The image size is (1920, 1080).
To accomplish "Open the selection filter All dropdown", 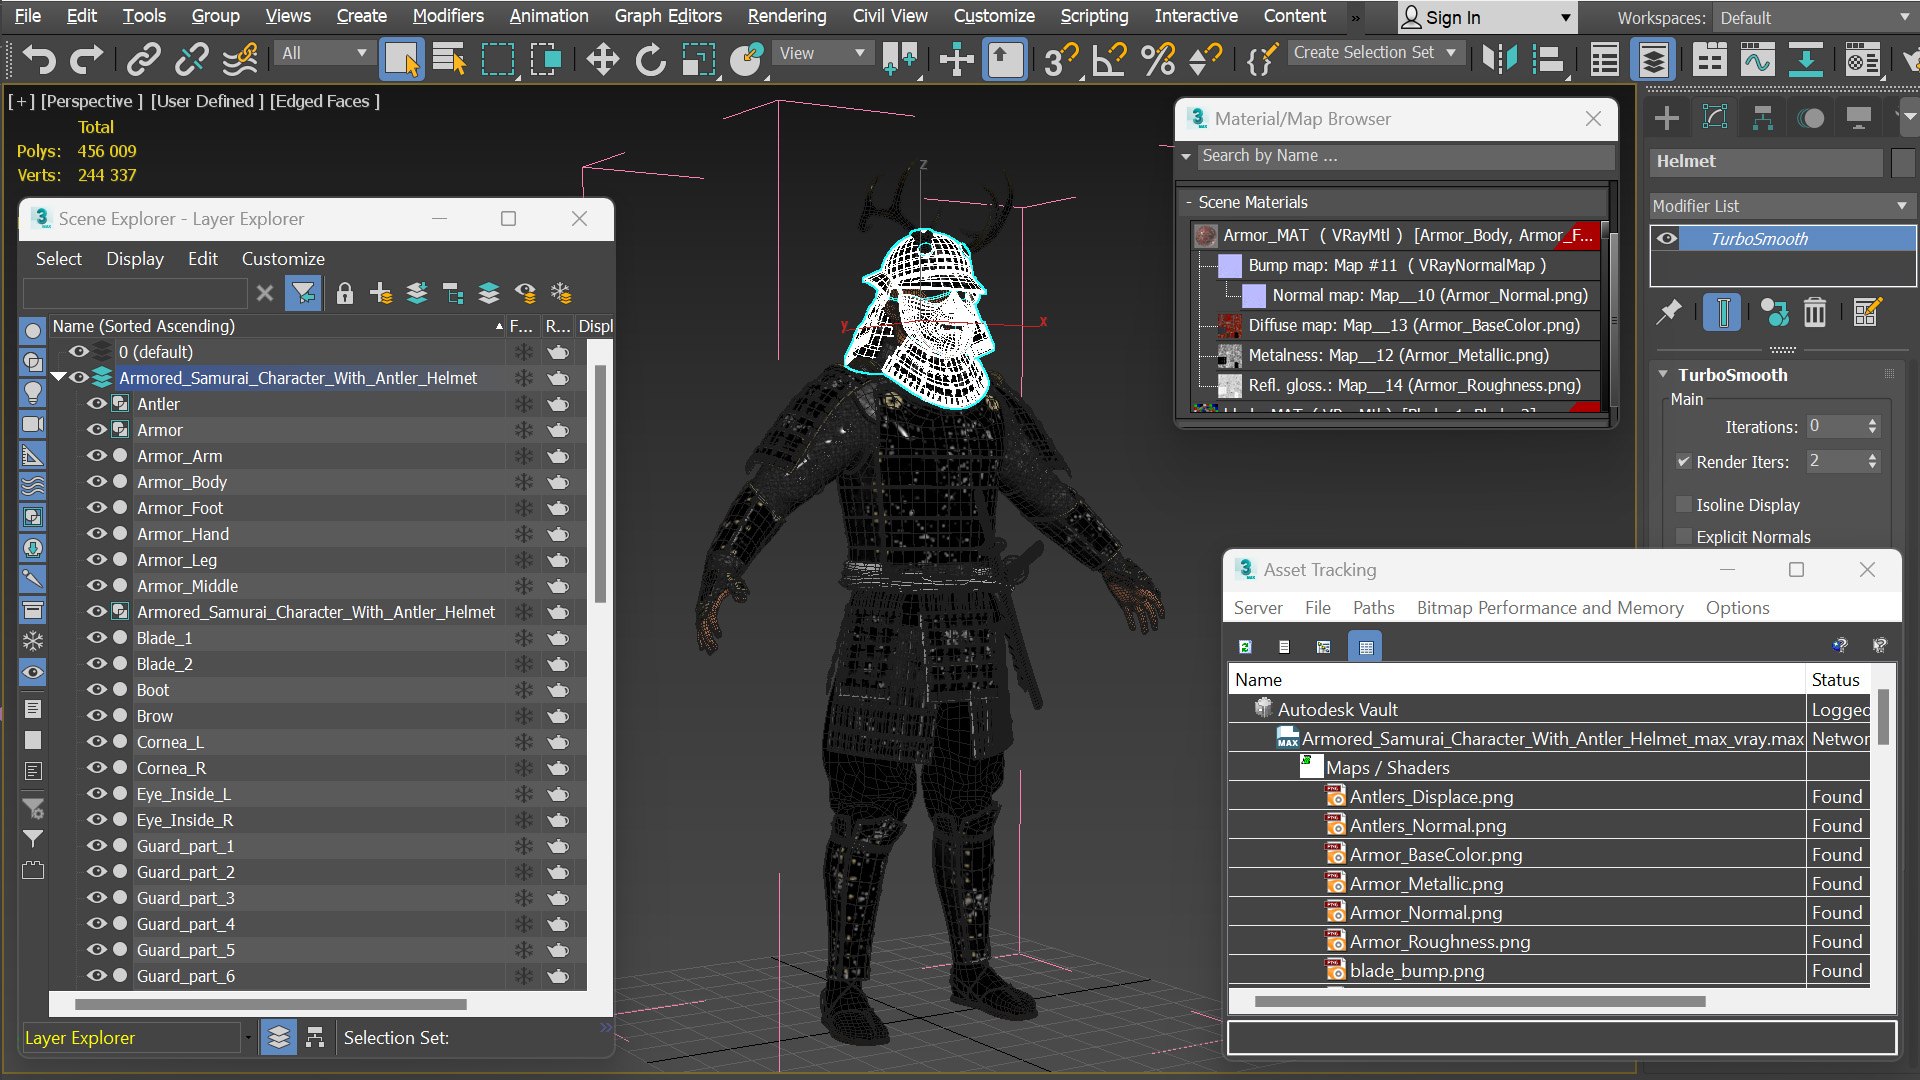I will (x=323, y=53).
